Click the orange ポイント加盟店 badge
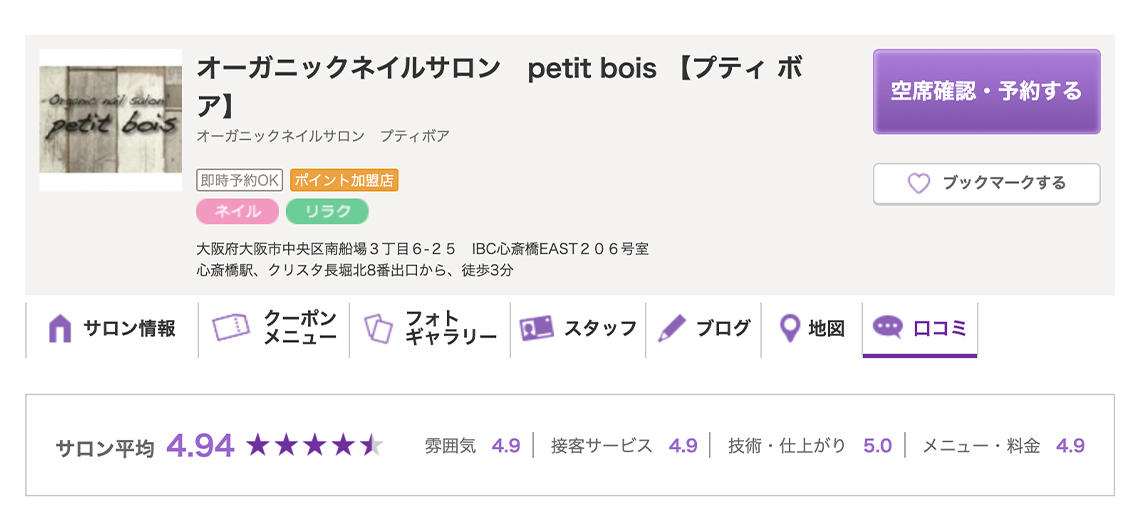Screen dimensions: 1139x531 pos(344,180)
